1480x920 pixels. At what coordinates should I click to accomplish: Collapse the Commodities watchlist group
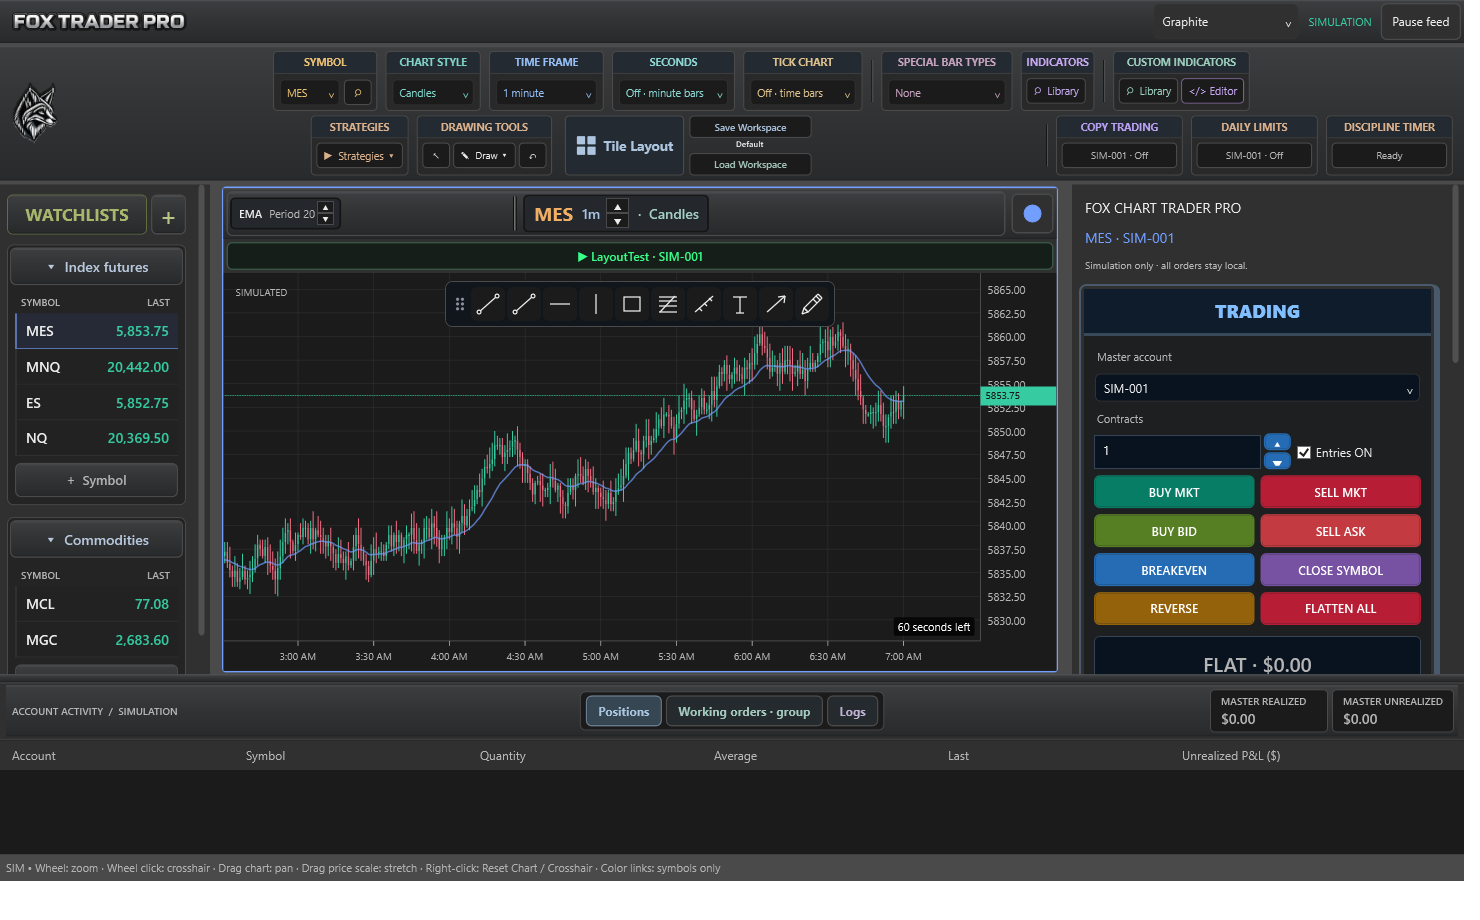click(97, 541)
